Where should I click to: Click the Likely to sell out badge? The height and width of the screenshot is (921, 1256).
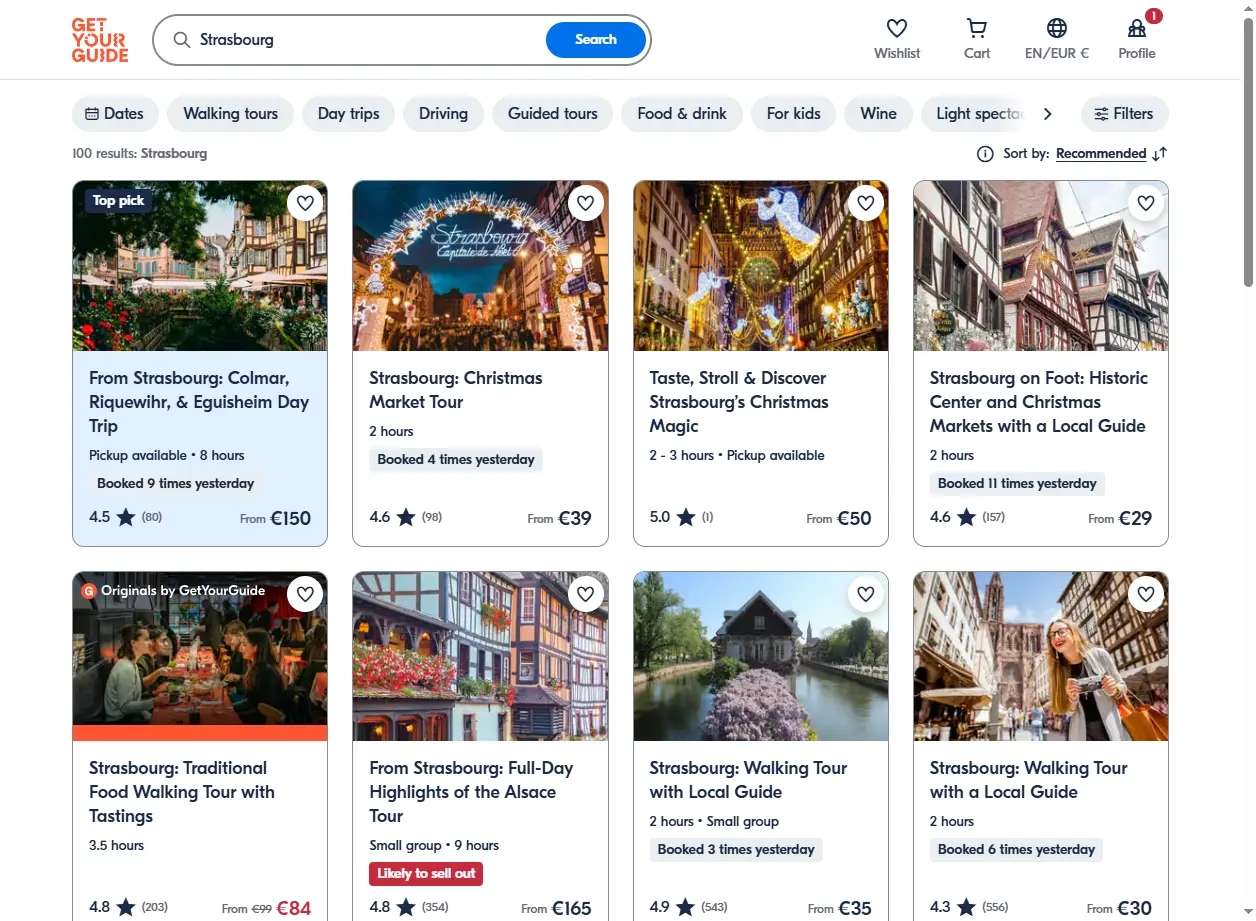click(426, 873)
